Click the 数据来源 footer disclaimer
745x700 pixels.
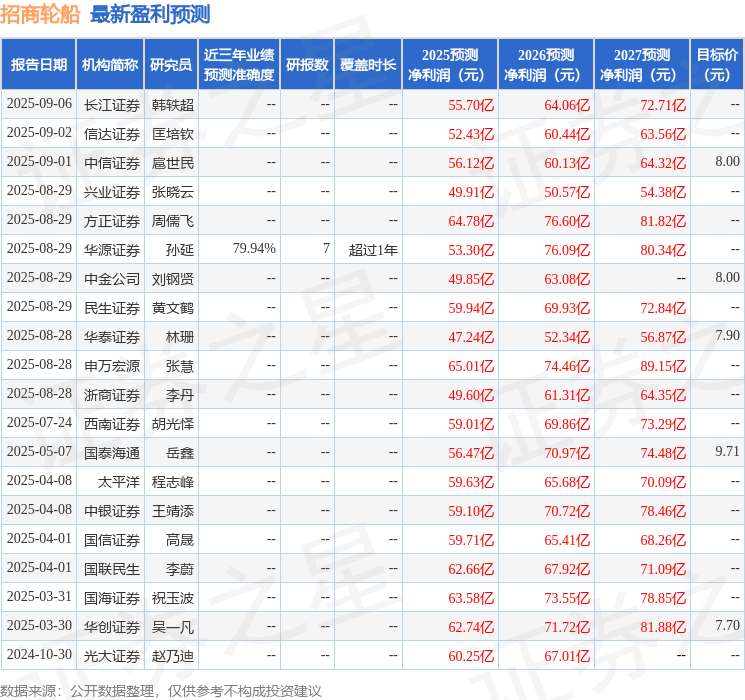[161, 691]
